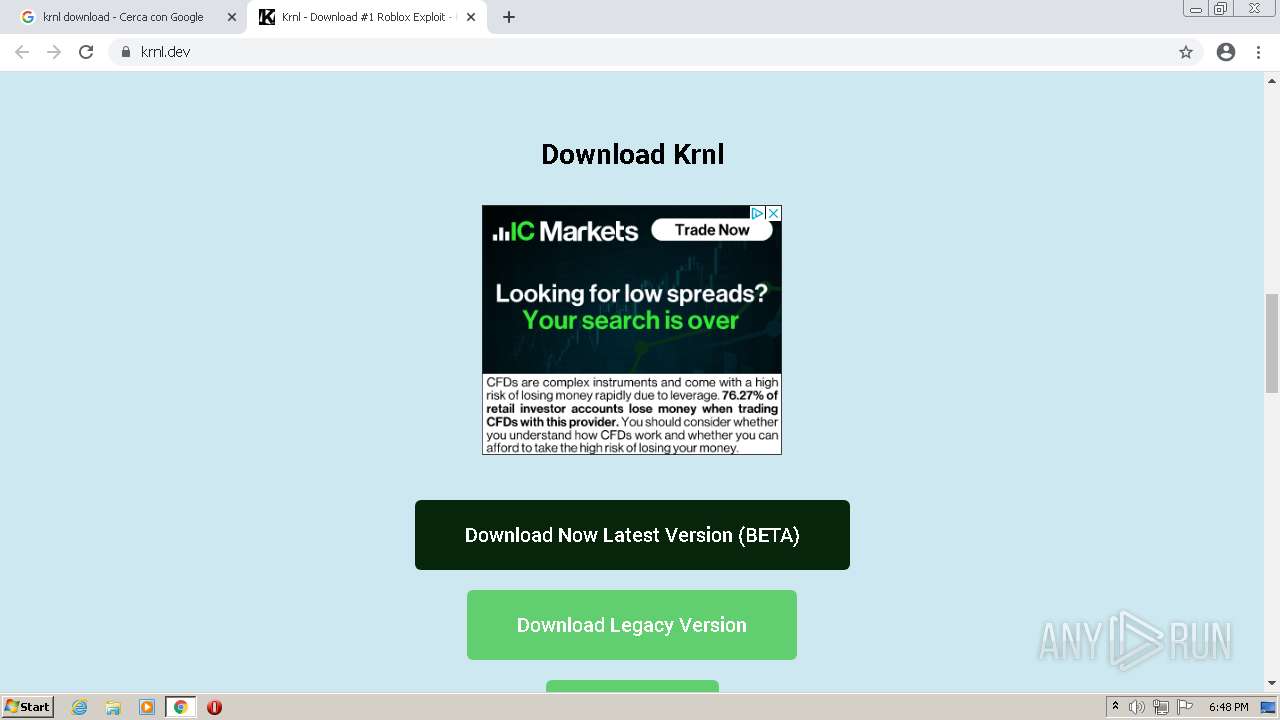The height and width of the screenshot is (720, 1280).
Task: Click the show desktop button in tray
Action: [1269, 707]
